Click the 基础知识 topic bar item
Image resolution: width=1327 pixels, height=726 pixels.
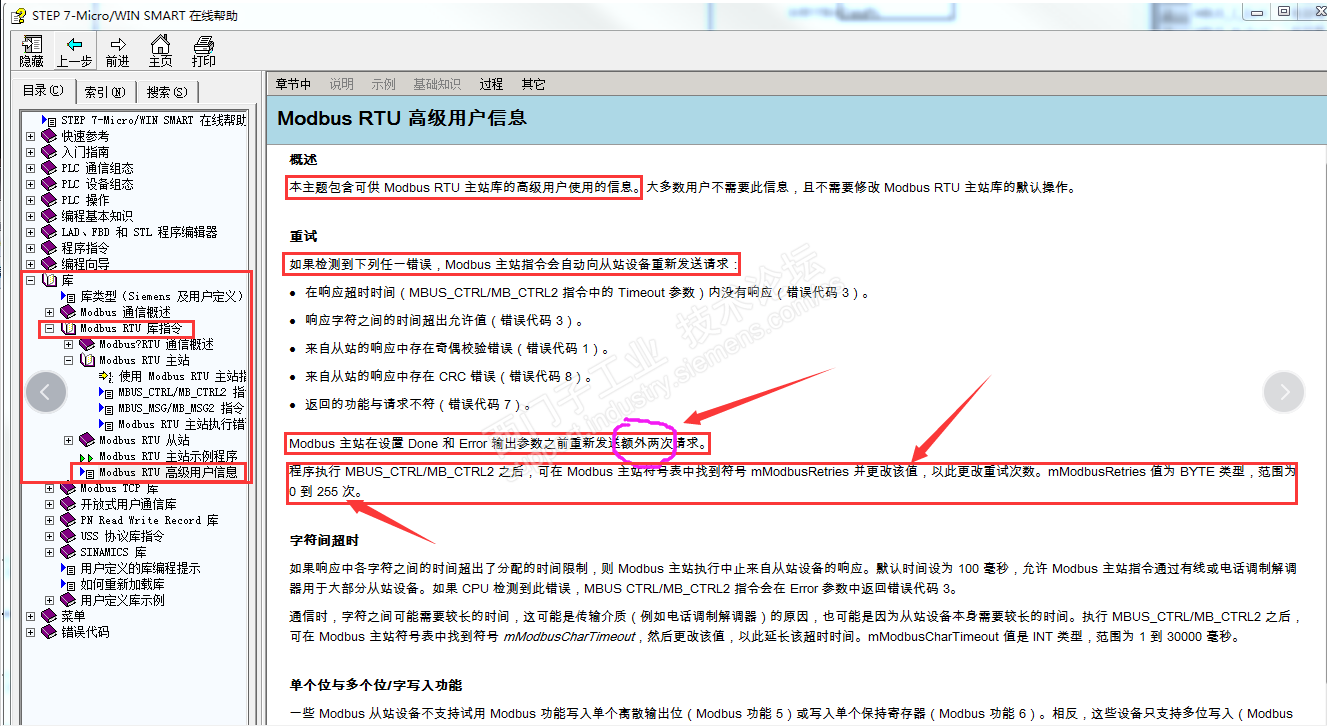(x=437, y=84)
